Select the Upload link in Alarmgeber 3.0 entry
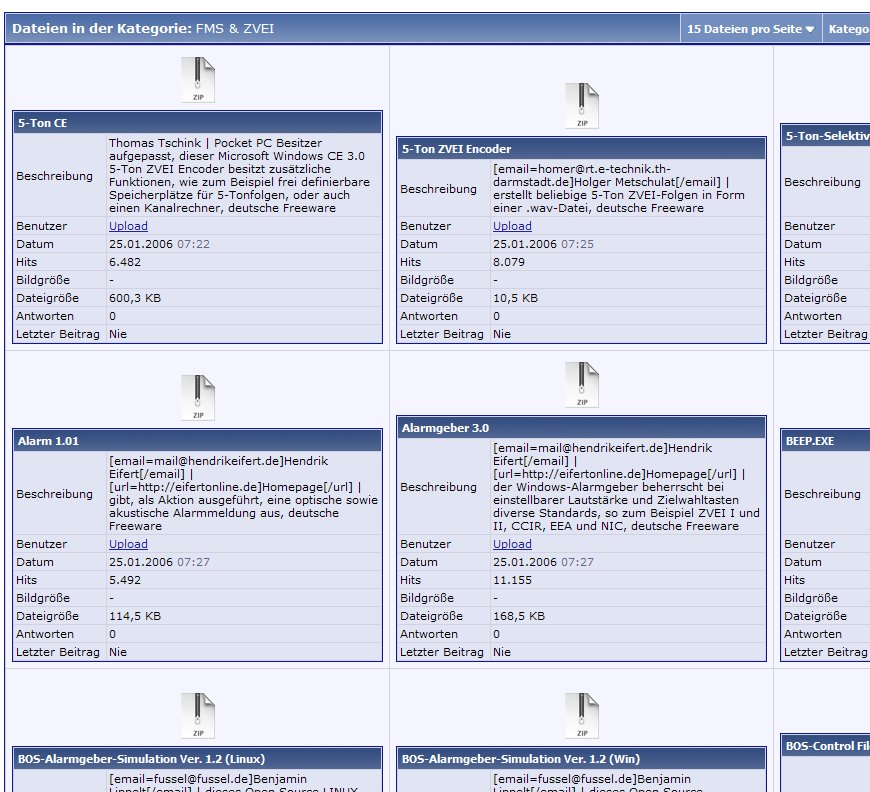Viewport: 870px width, 792px height. click(x=512, y=544)
